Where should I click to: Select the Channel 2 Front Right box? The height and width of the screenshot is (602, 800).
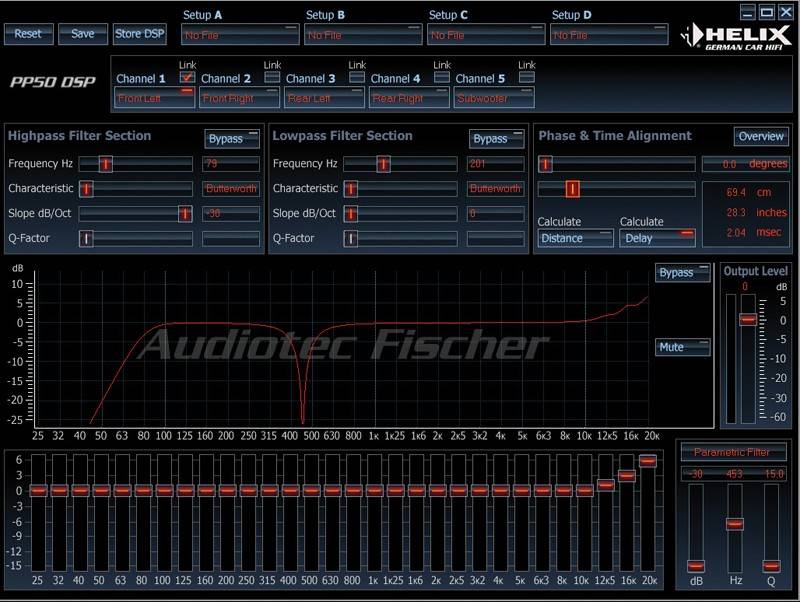tap(239, 97)
